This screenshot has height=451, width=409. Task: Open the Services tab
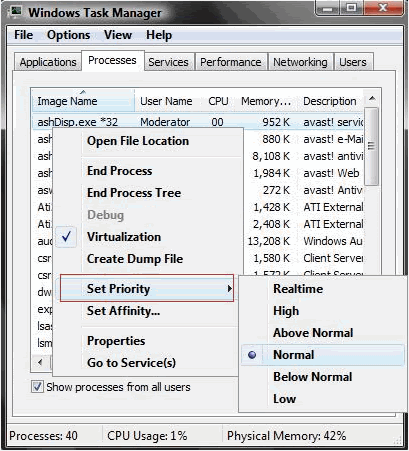[x=168, y=62]
